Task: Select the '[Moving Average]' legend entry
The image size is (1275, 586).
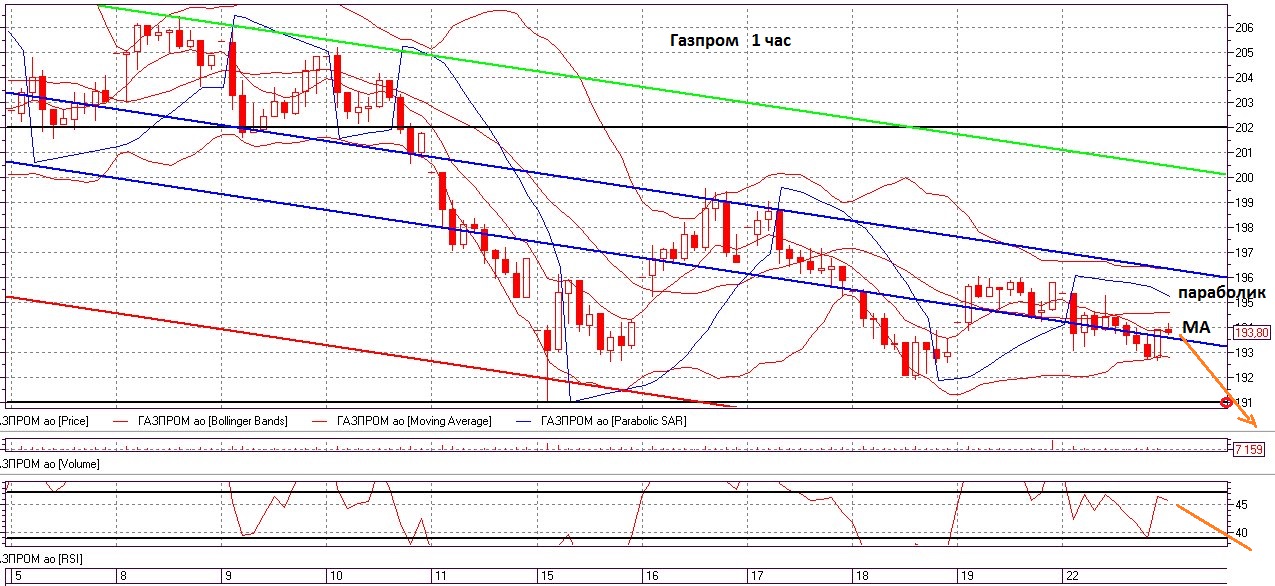Action: [x=413, y=421]
